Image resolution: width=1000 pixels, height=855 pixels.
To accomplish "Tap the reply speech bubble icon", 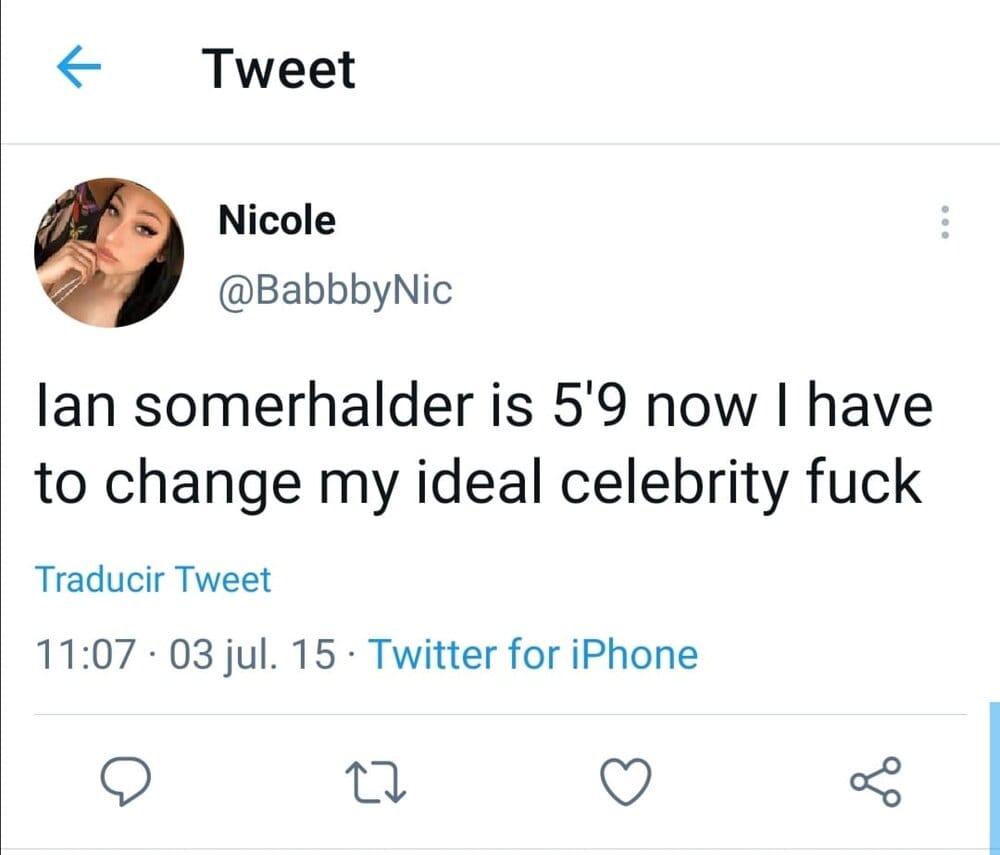I will [125, 781].
